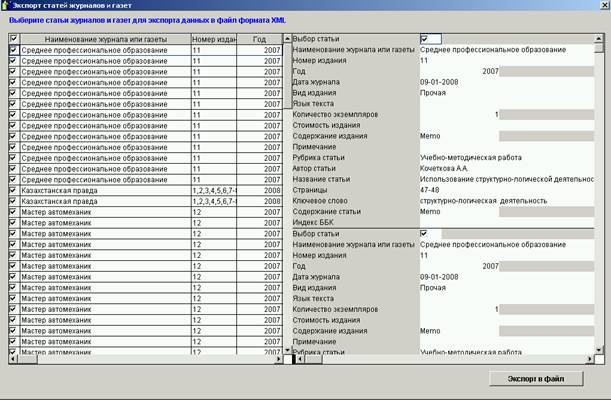Click the first "Количество экземпляров" field label
The image size is (611, 400).
pyautogui.click(x=335, y=115)
